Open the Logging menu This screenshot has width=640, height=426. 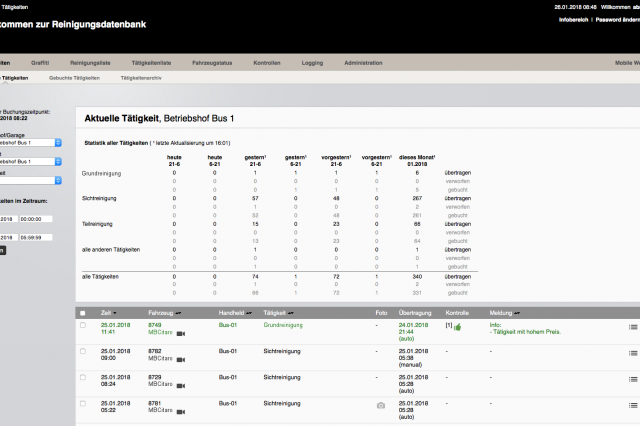click(x=312, y=63)
